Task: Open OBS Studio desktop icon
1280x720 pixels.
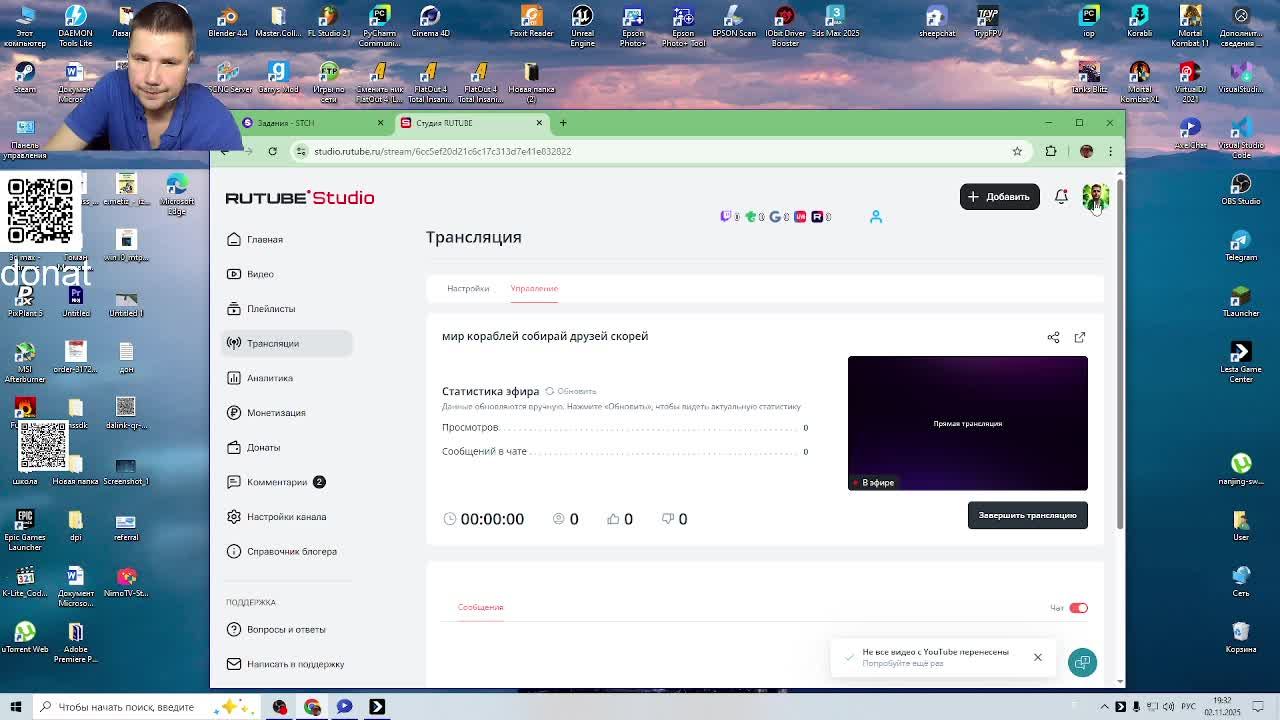Action: 1241,189
